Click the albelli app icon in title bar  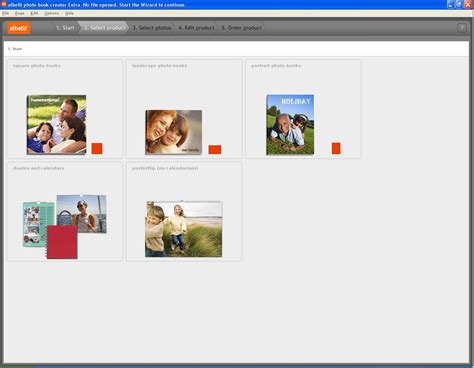pos(4,4)
